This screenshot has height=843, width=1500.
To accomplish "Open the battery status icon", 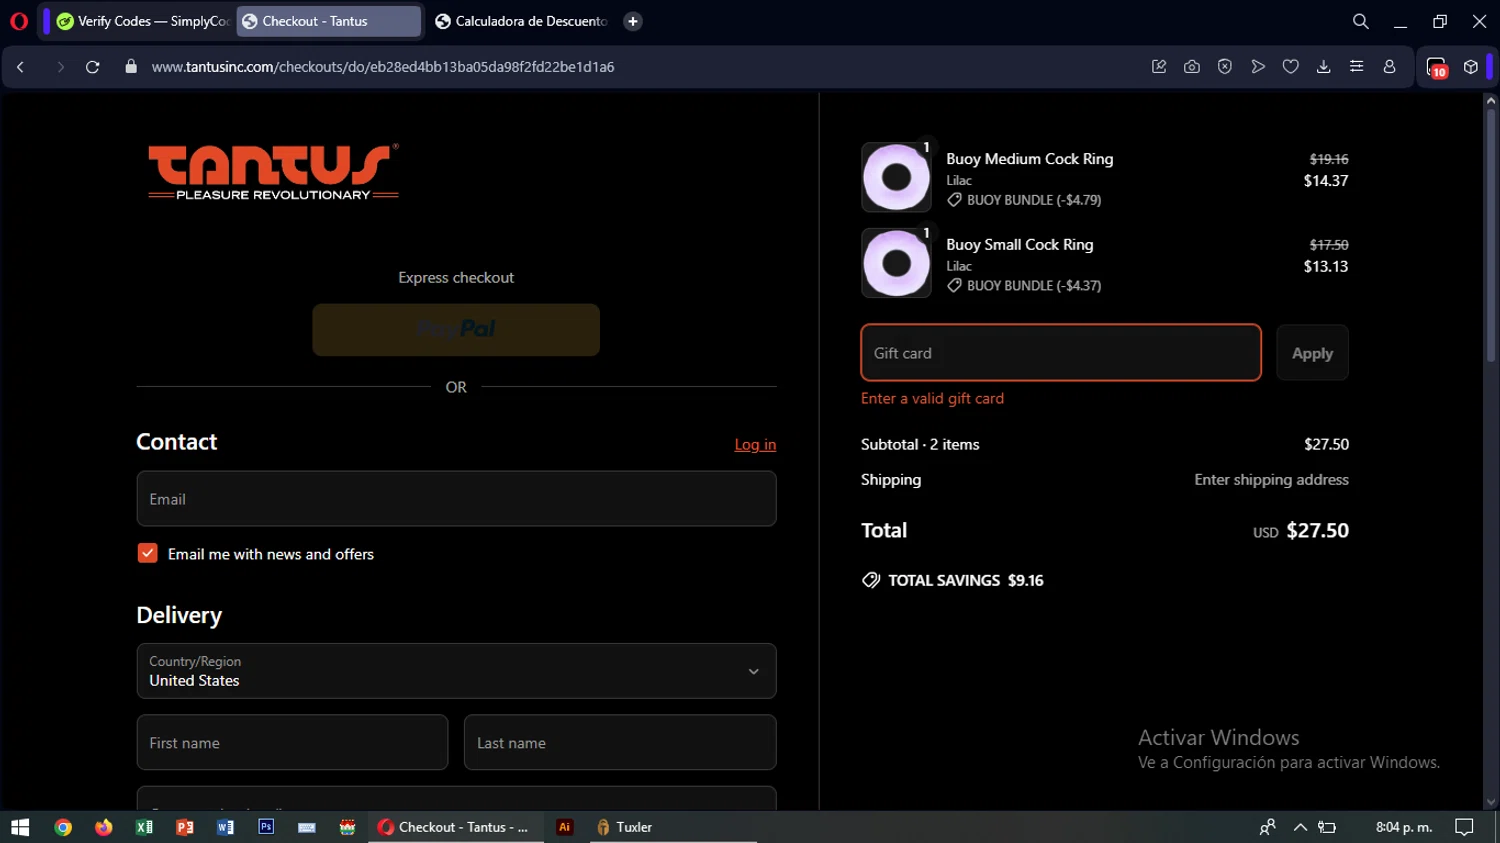I will point(1327,827).
